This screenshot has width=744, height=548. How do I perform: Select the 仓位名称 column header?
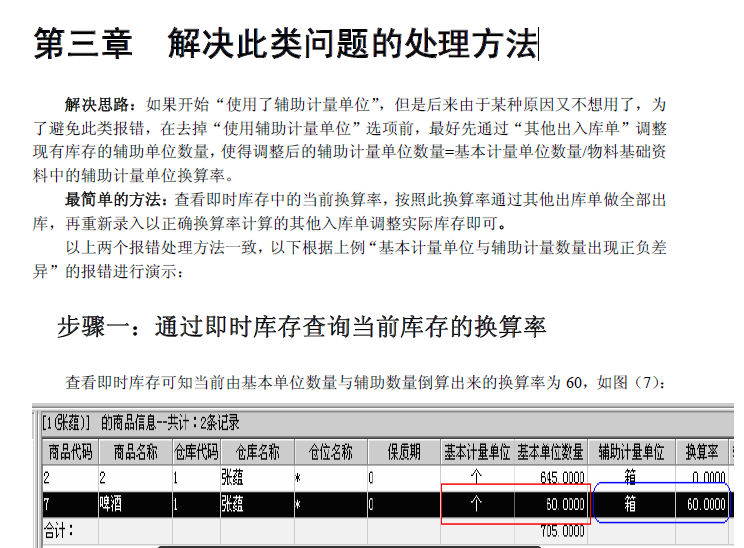coord(330,452)
